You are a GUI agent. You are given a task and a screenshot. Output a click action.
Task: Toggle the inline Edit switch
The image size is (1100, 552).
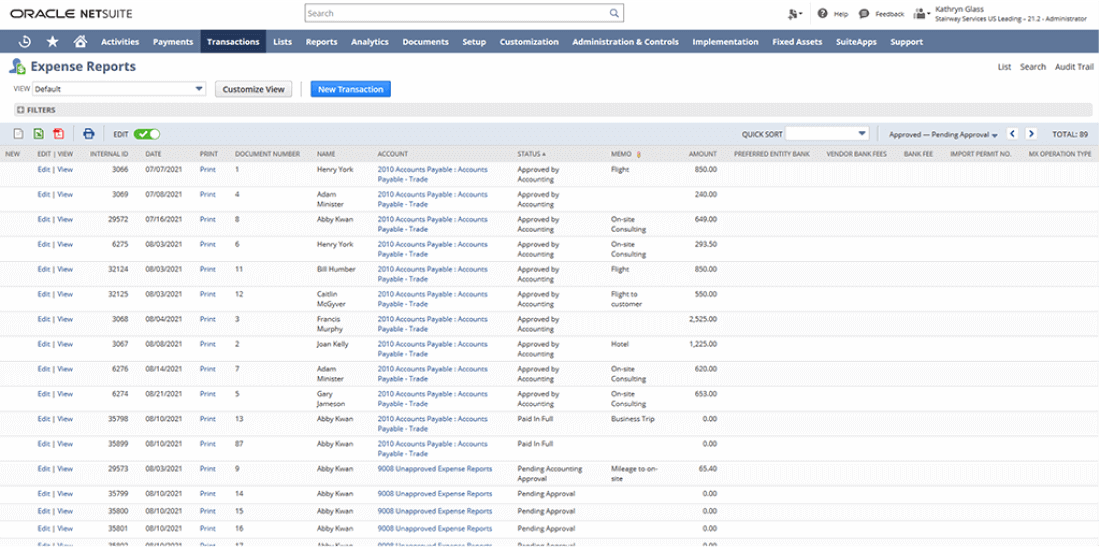(x=147, y=134)
